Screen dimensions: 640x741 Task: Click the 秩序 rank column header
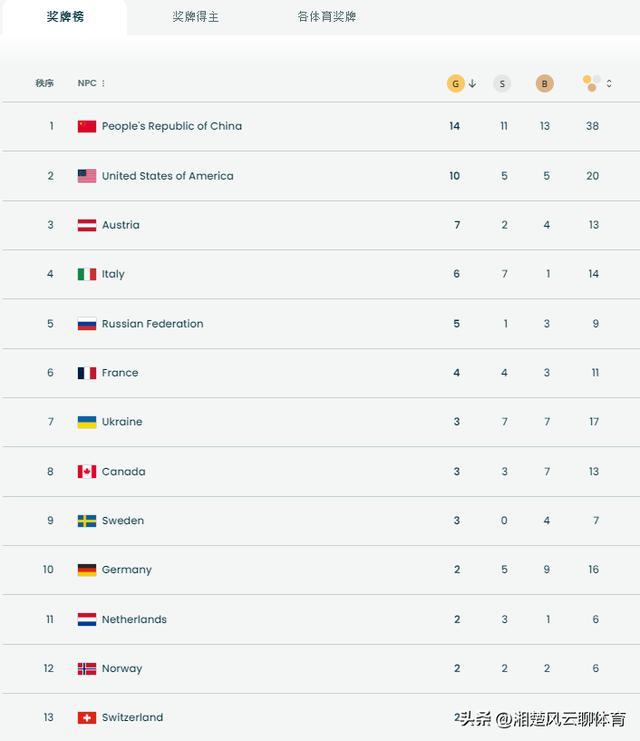click(45, 84)
